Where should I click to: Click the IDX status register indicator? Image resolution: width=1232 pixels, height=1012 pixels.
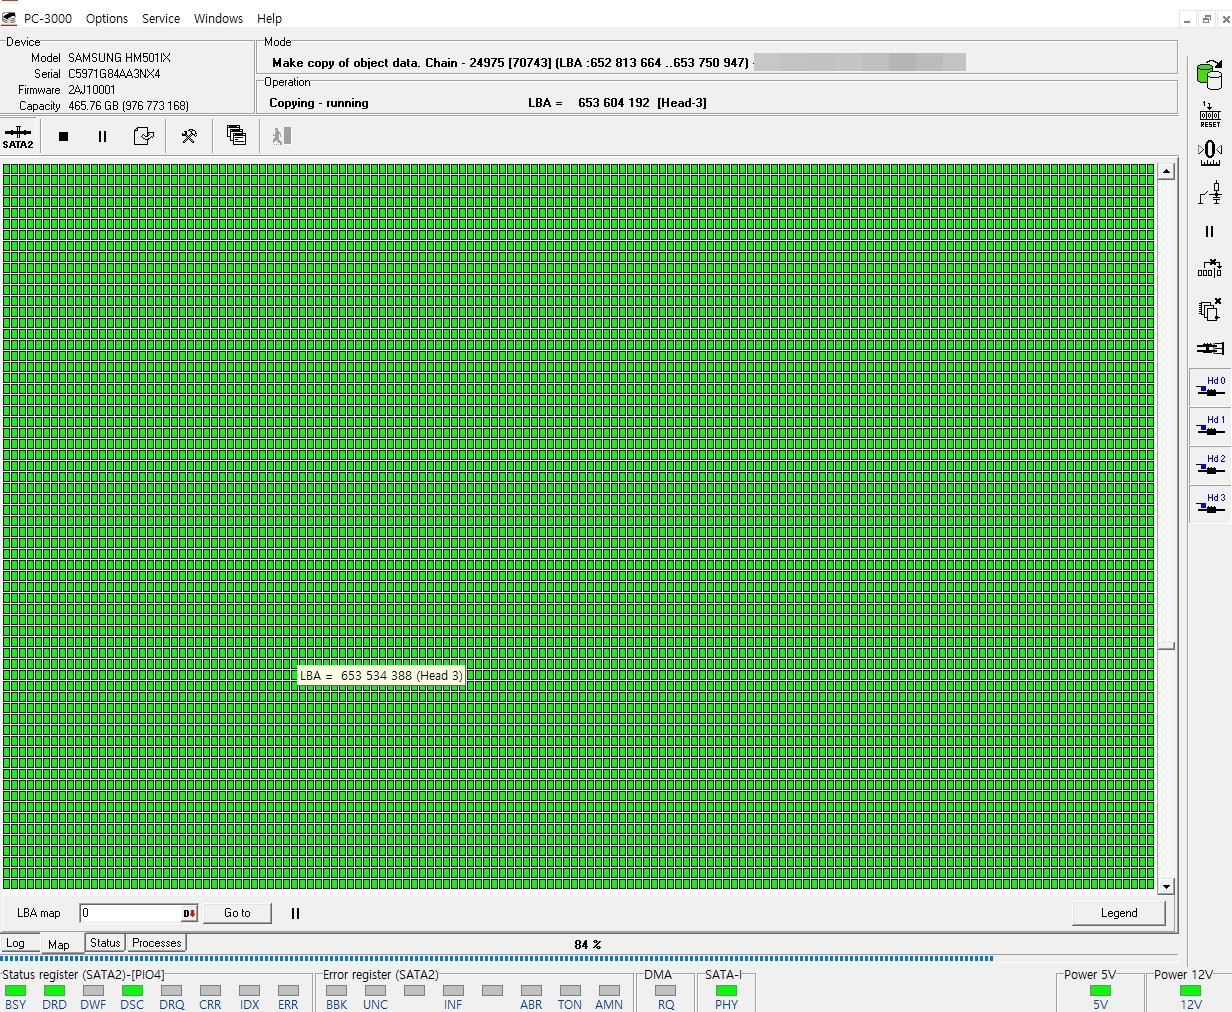point(249,991)
